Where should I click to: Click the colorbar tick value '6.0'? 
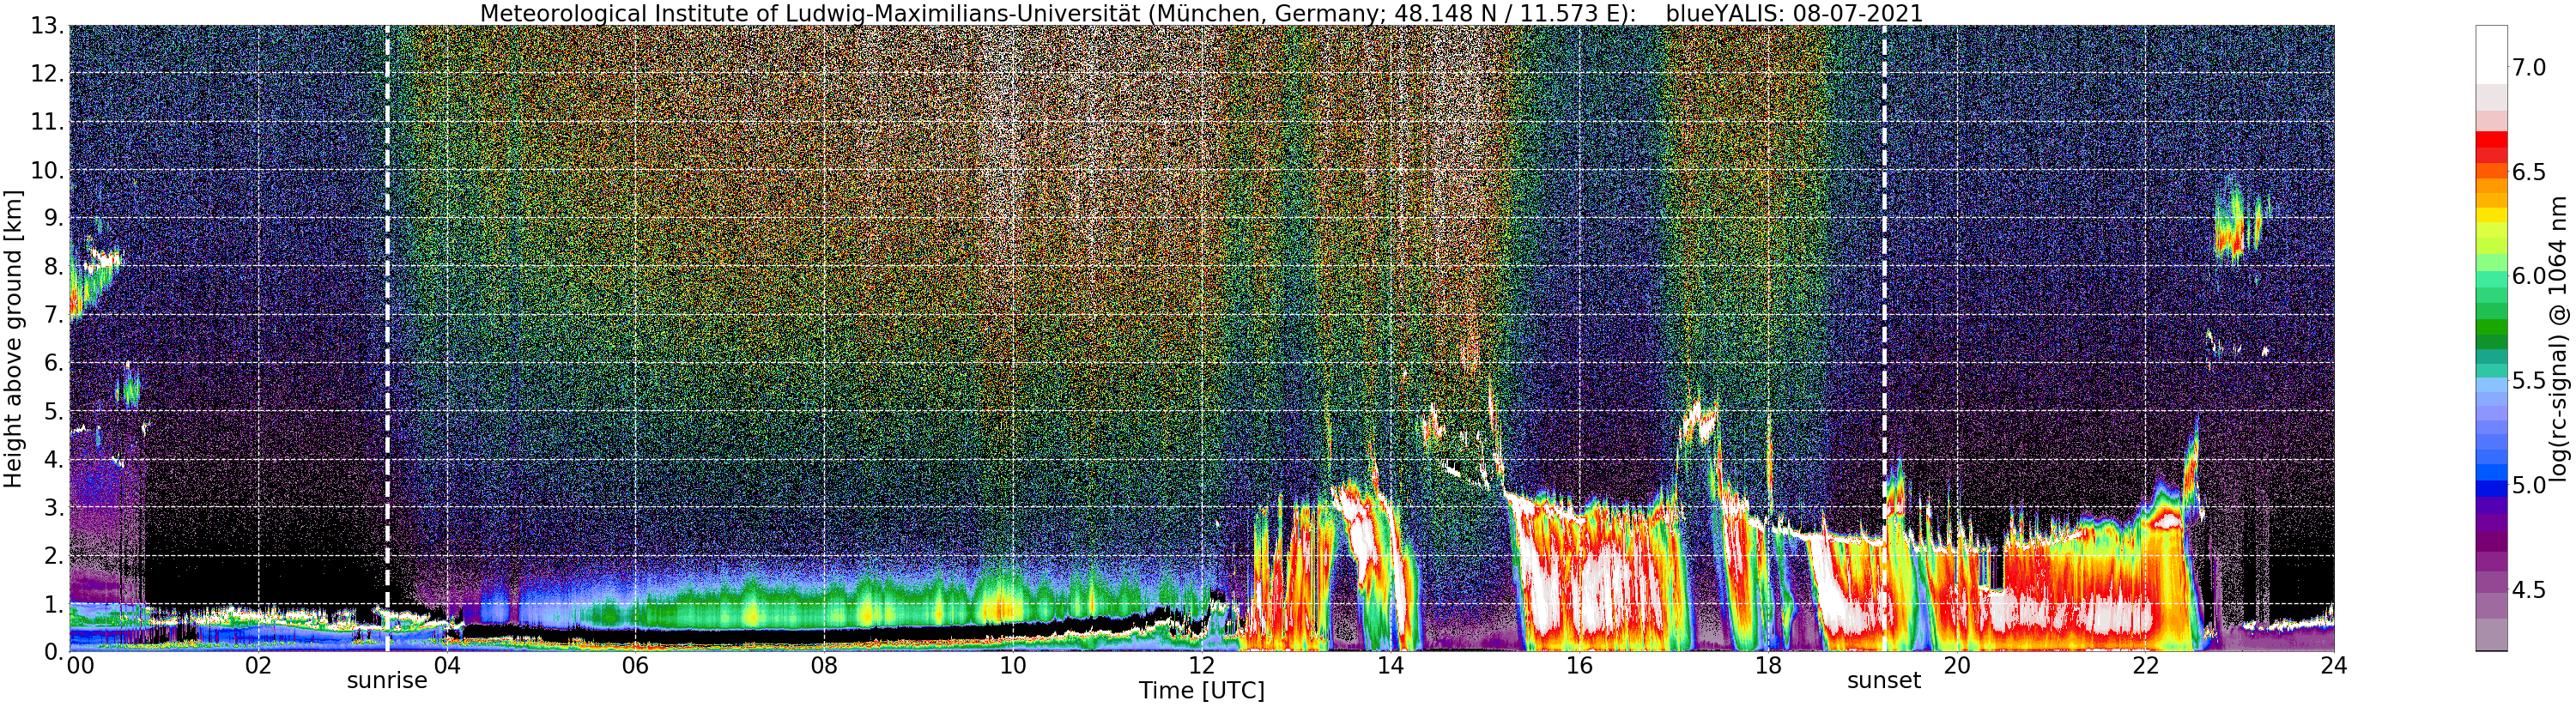[x=2529, y=276]
